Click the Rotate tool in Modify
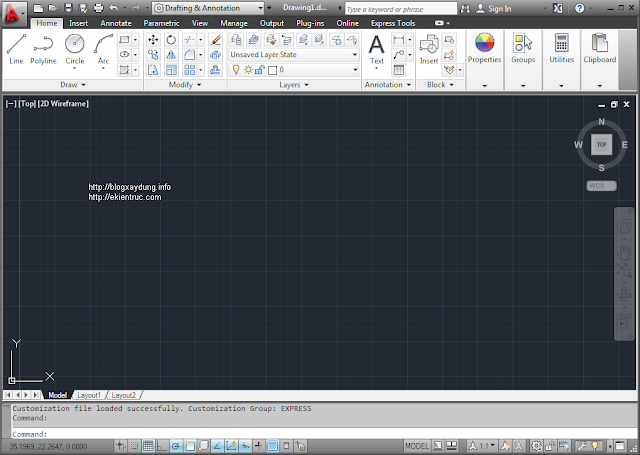 171,40
